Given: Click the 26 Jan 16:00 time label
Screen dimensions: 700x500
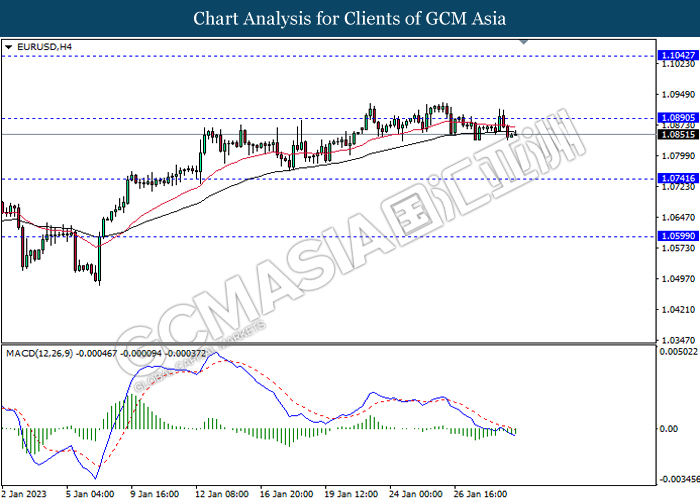Looking at the screenshot, I should 481,494.
